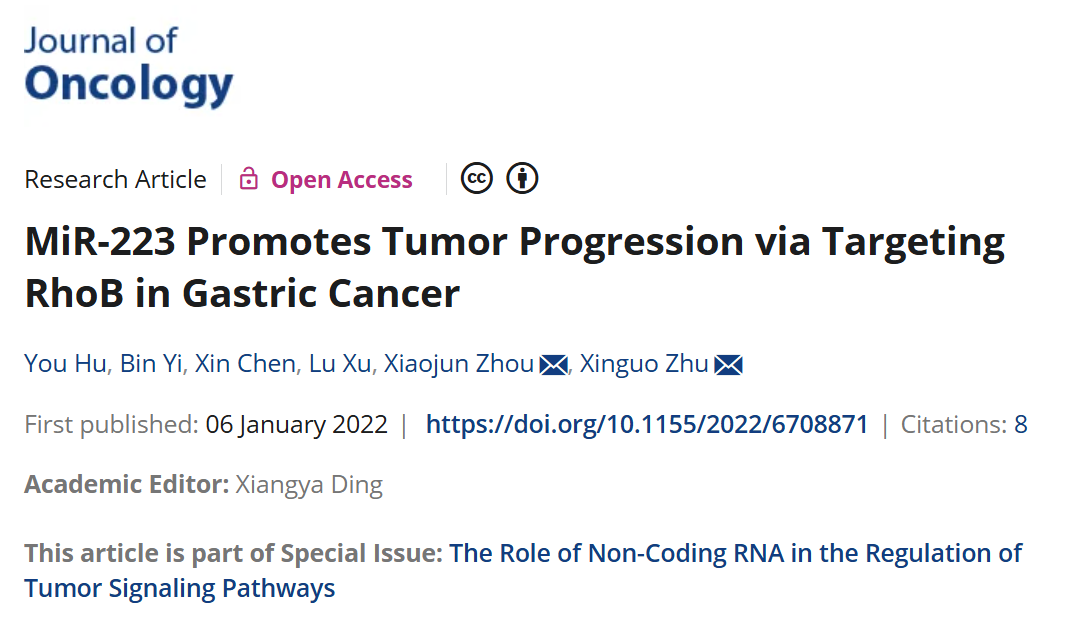Open author Bin Yi's link
The width and height of the screenshot is (1076, 628).
(150, 364)
